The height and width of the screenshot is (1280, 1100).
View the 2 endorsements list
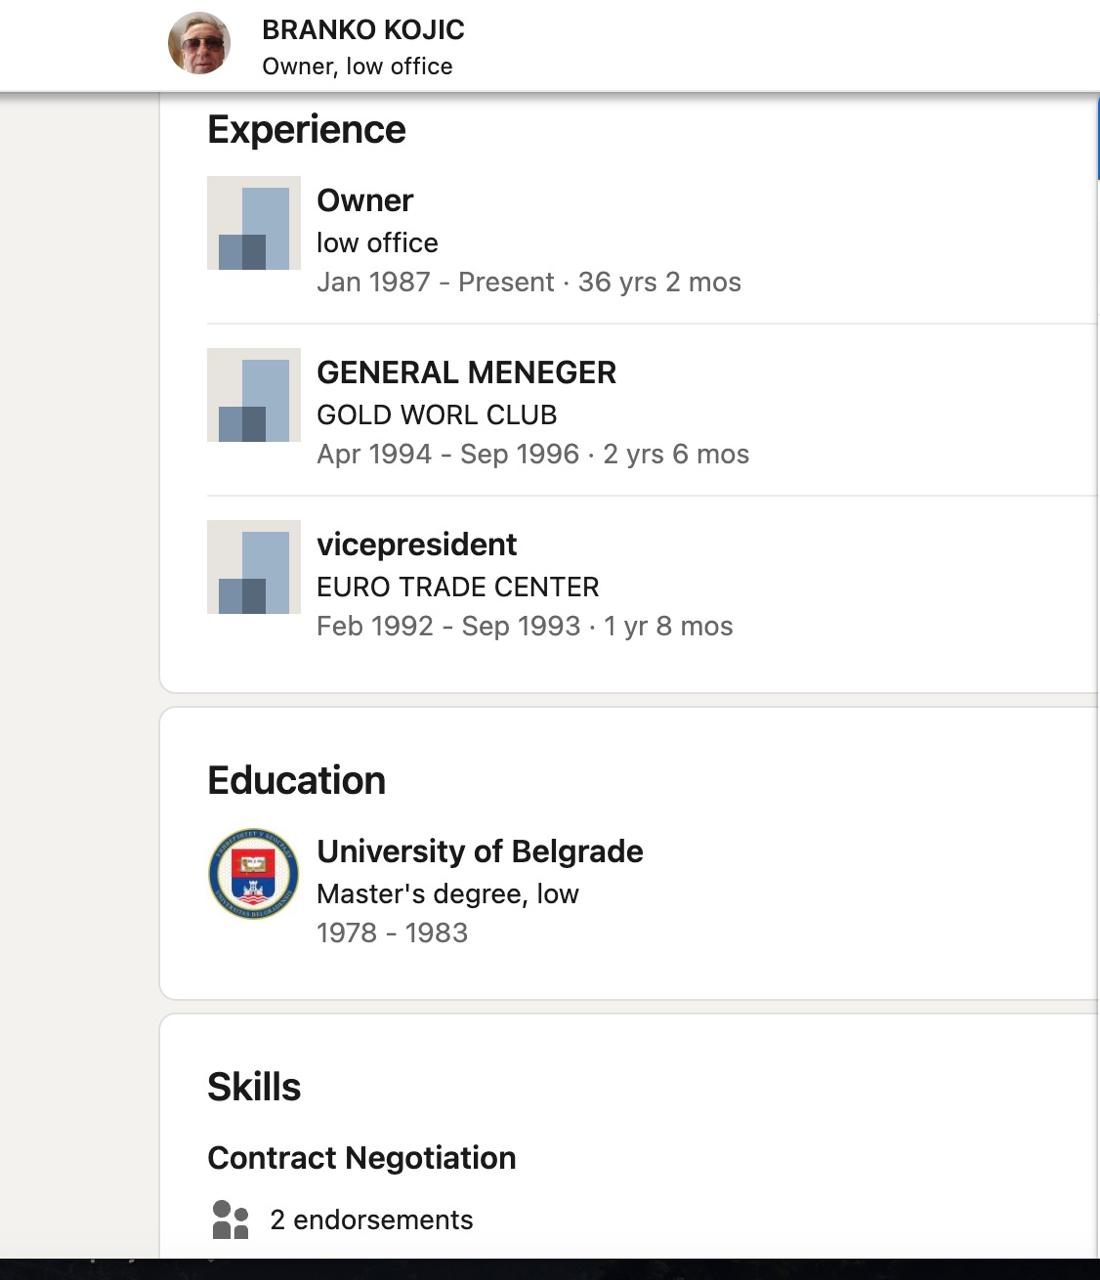coord(371,1220)
